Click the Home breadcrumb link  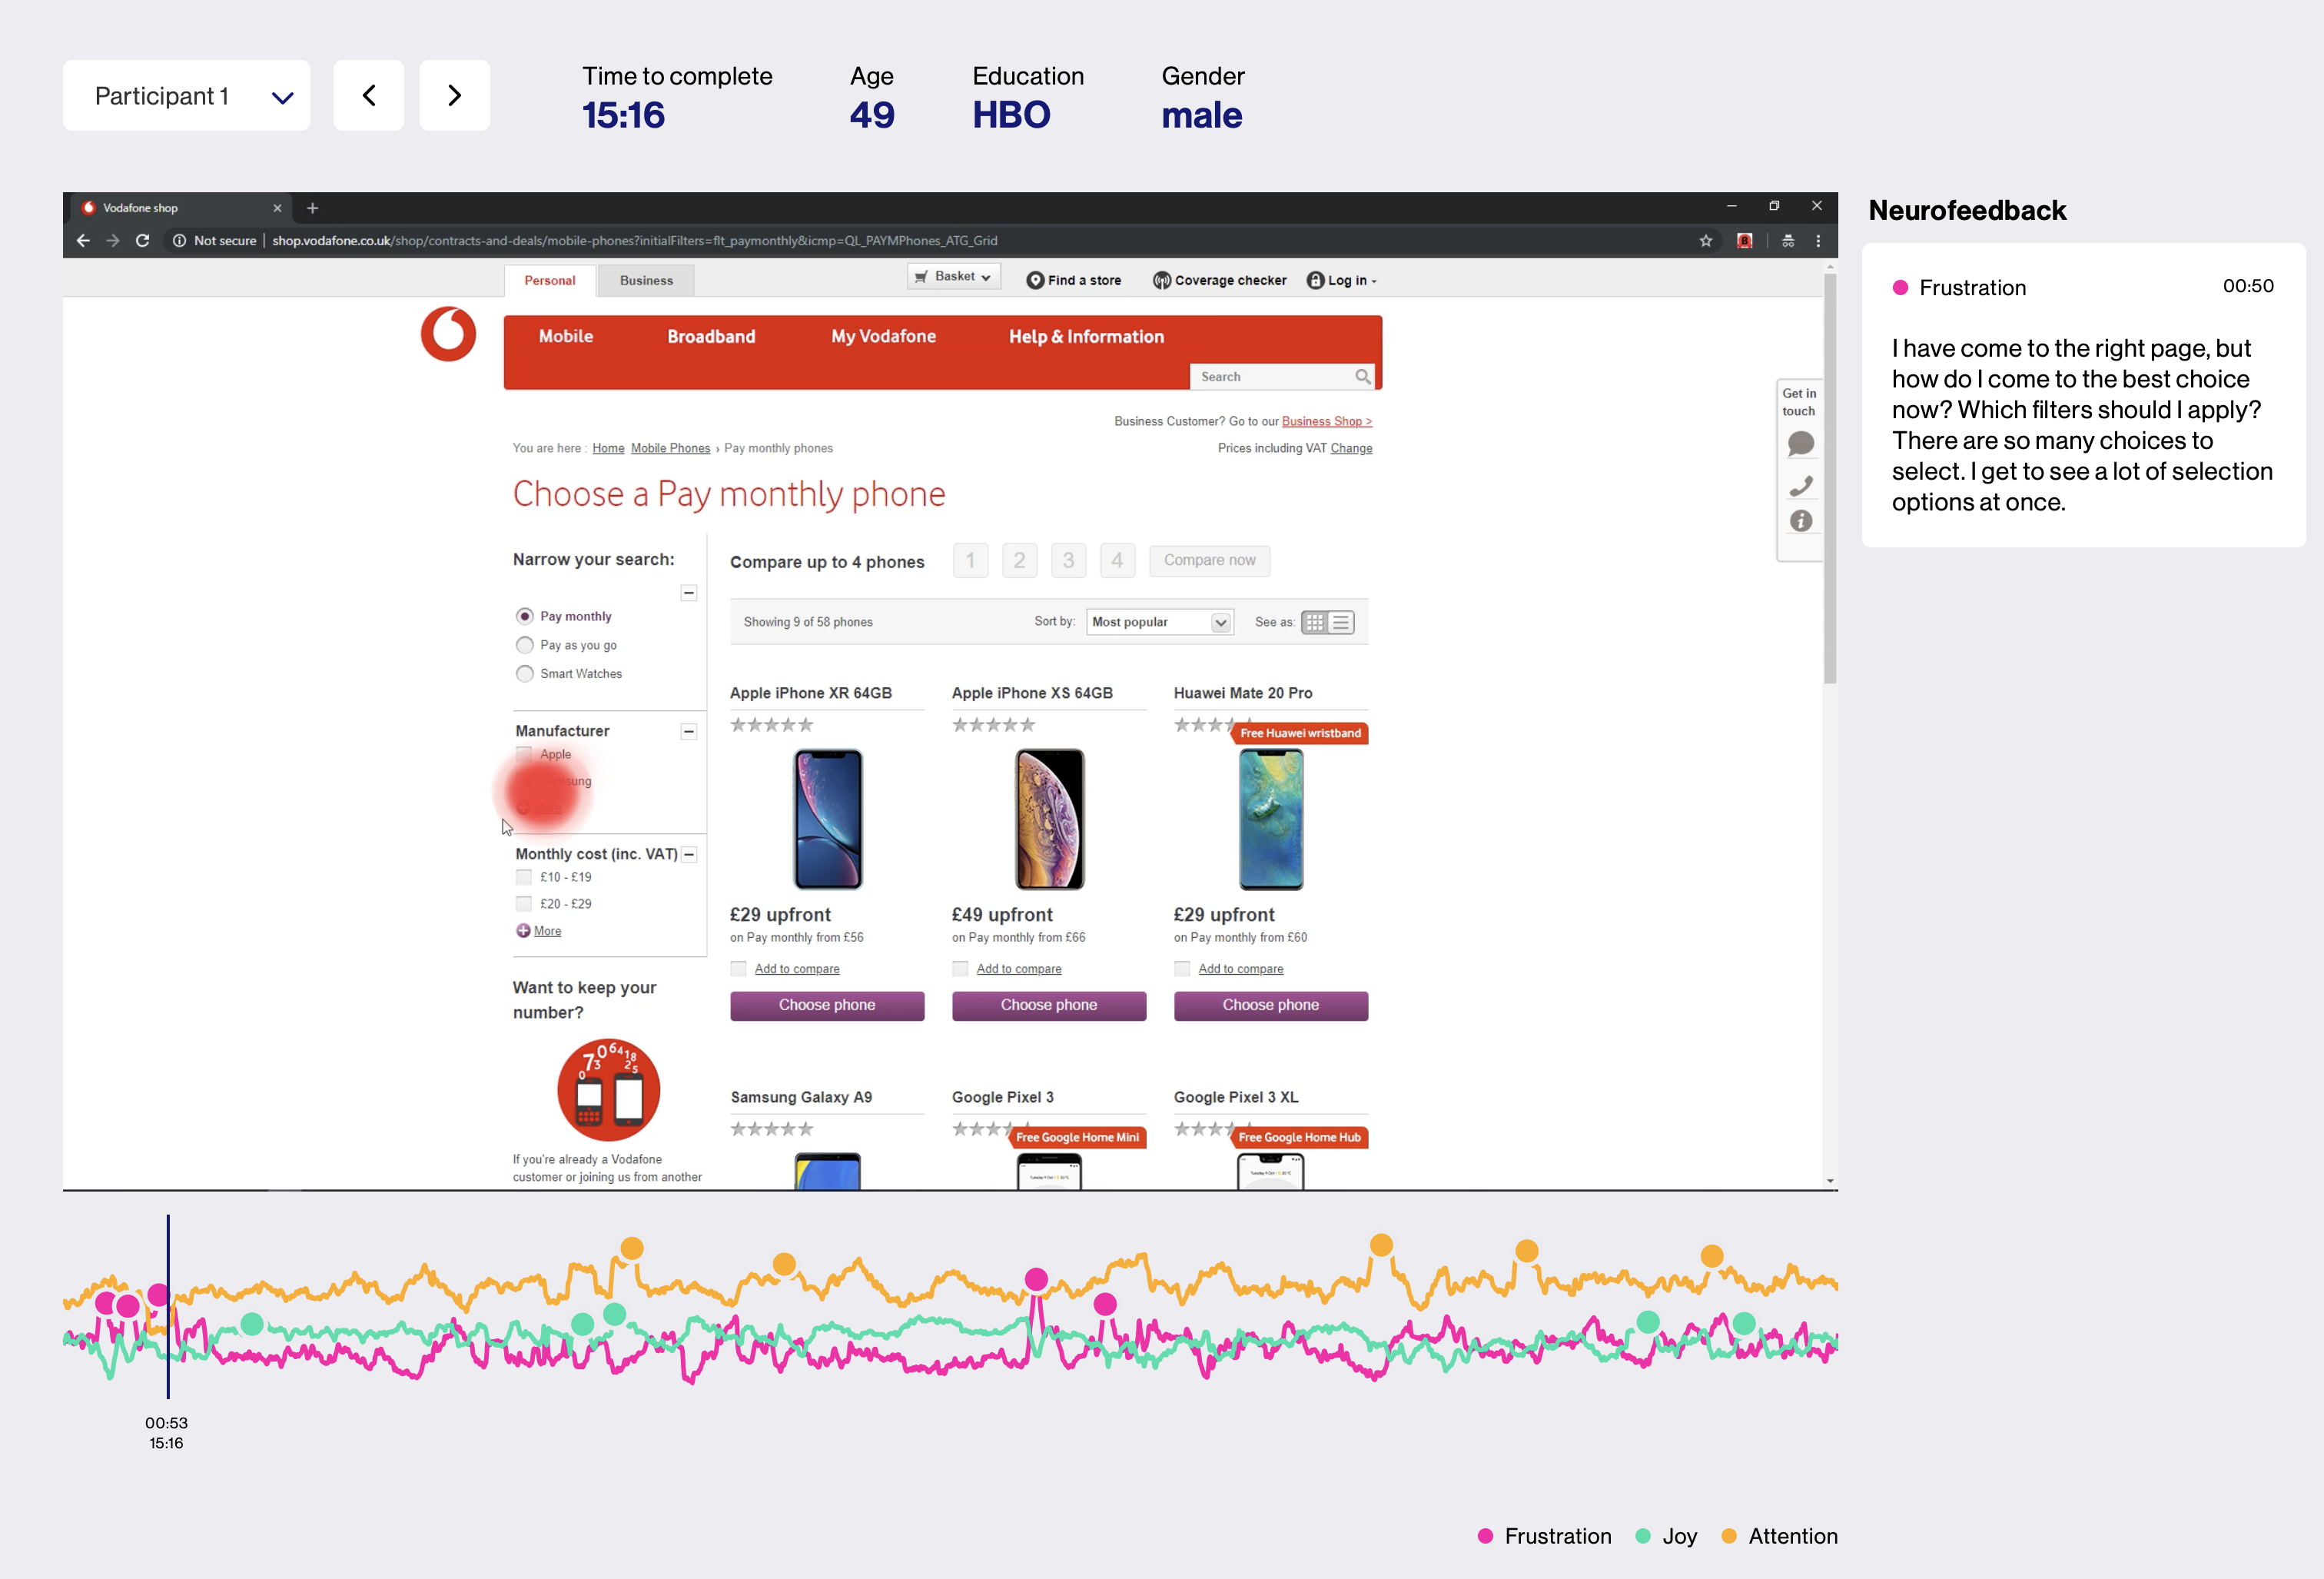[608, 449]
